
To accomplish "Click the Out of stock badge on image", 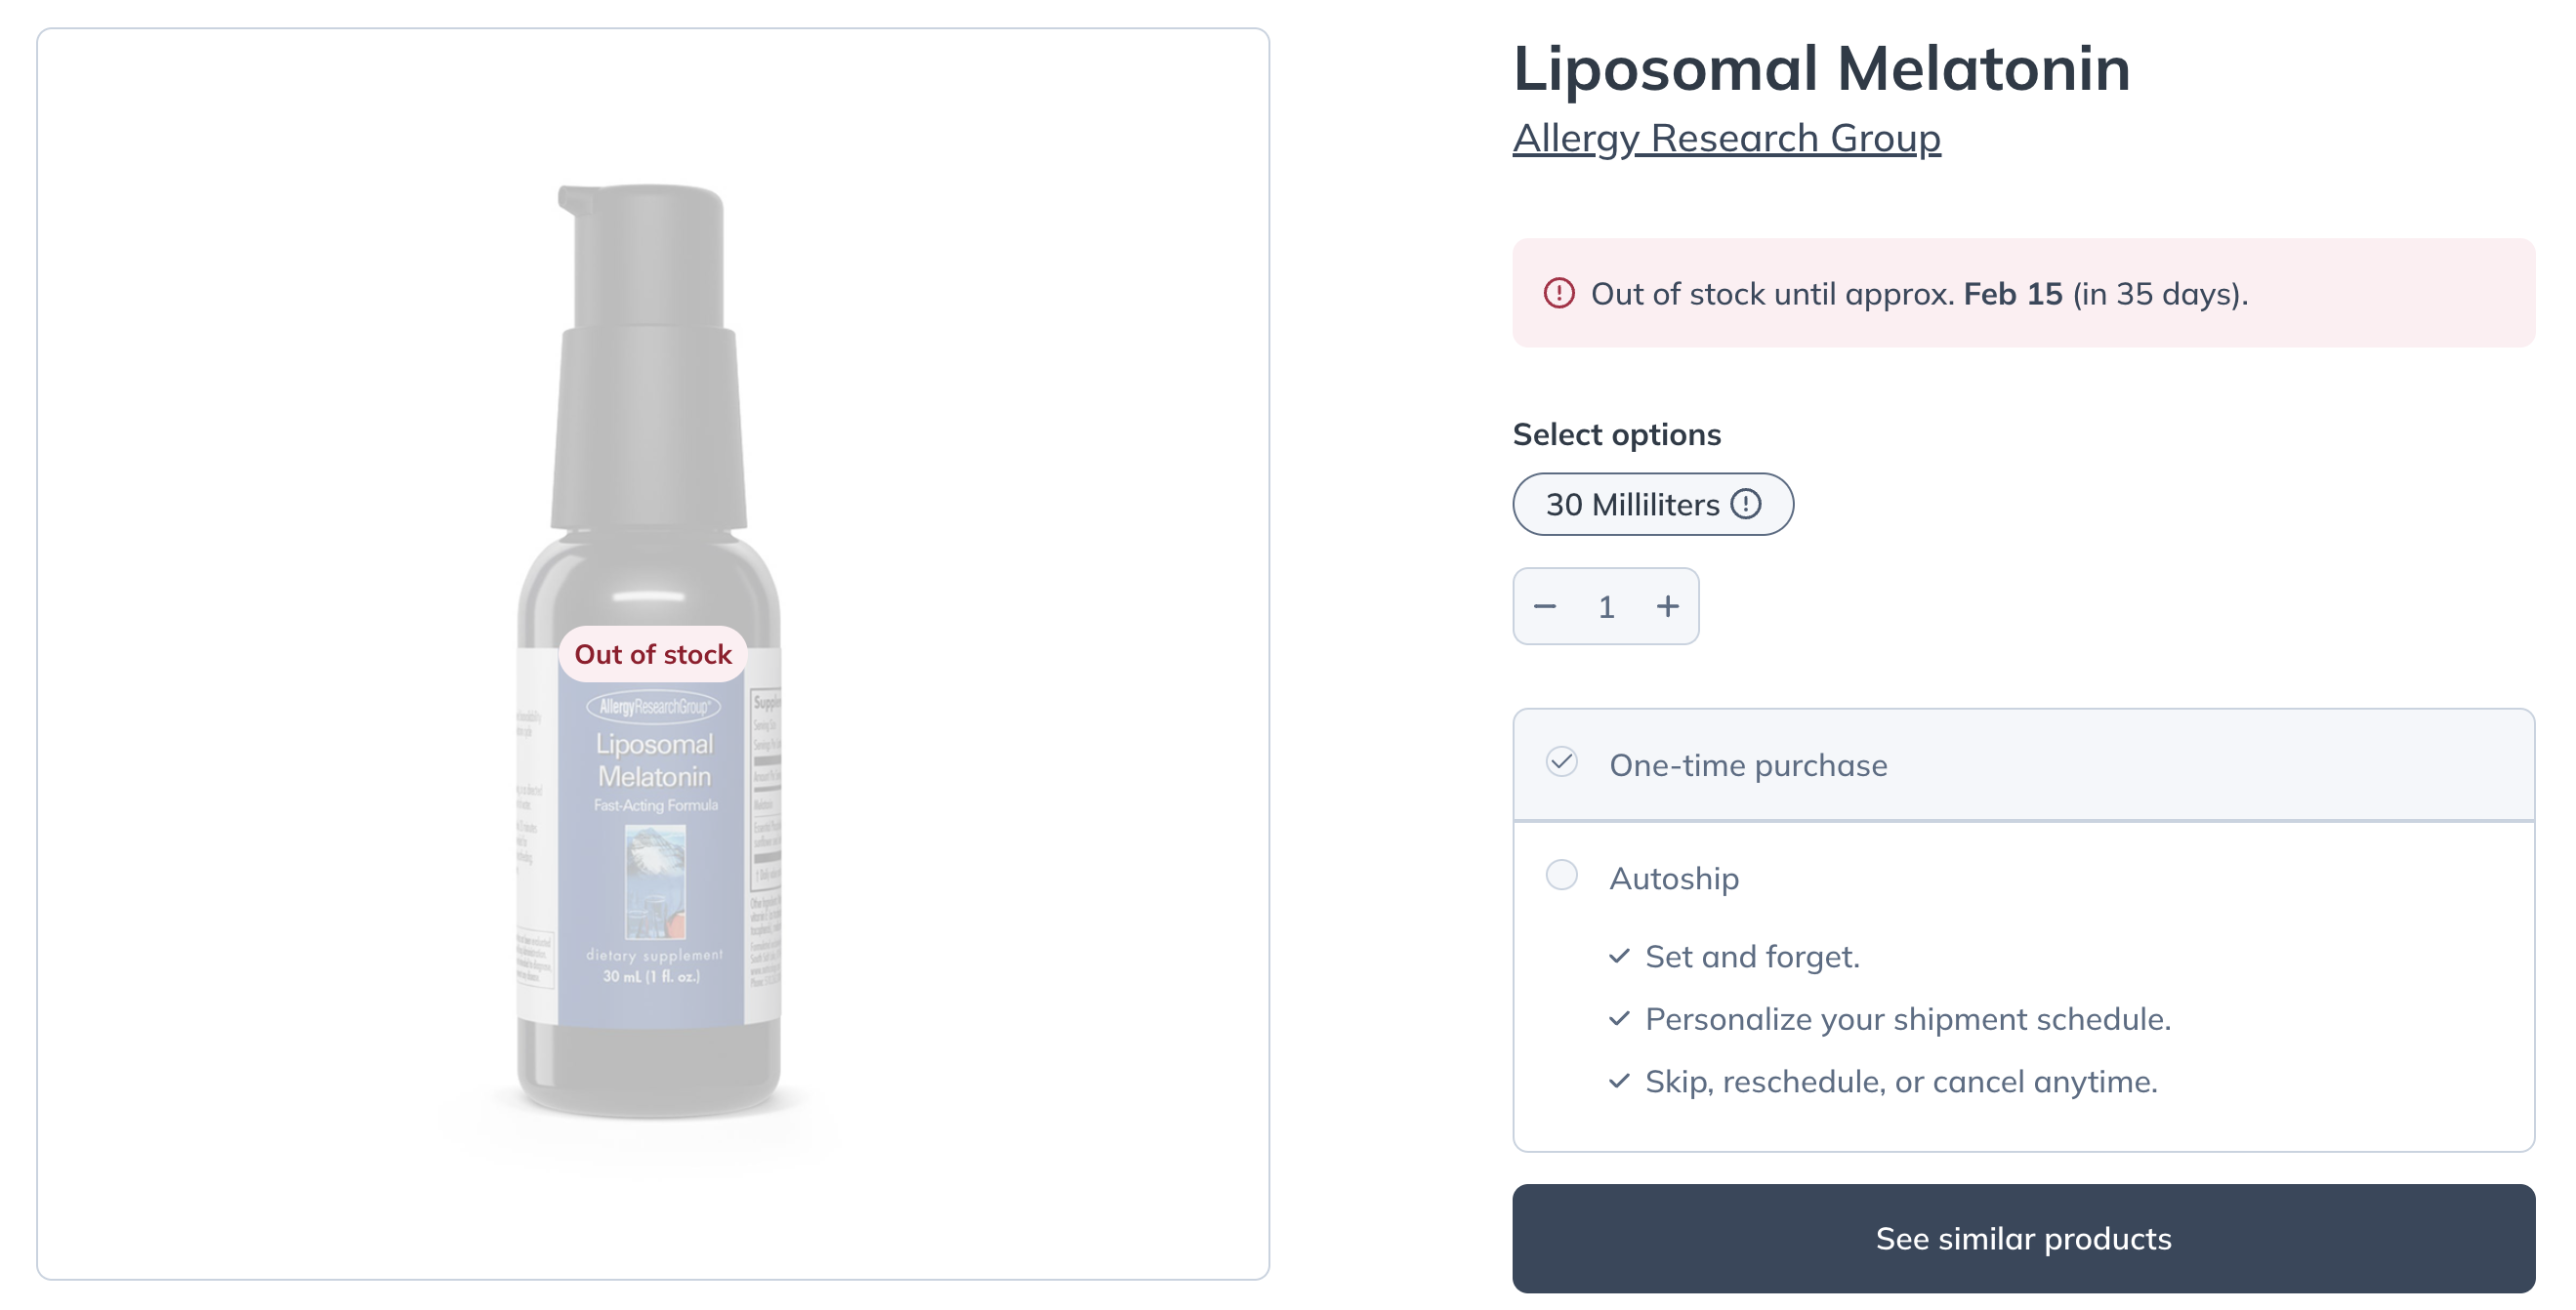I will [x=652, y=654].
